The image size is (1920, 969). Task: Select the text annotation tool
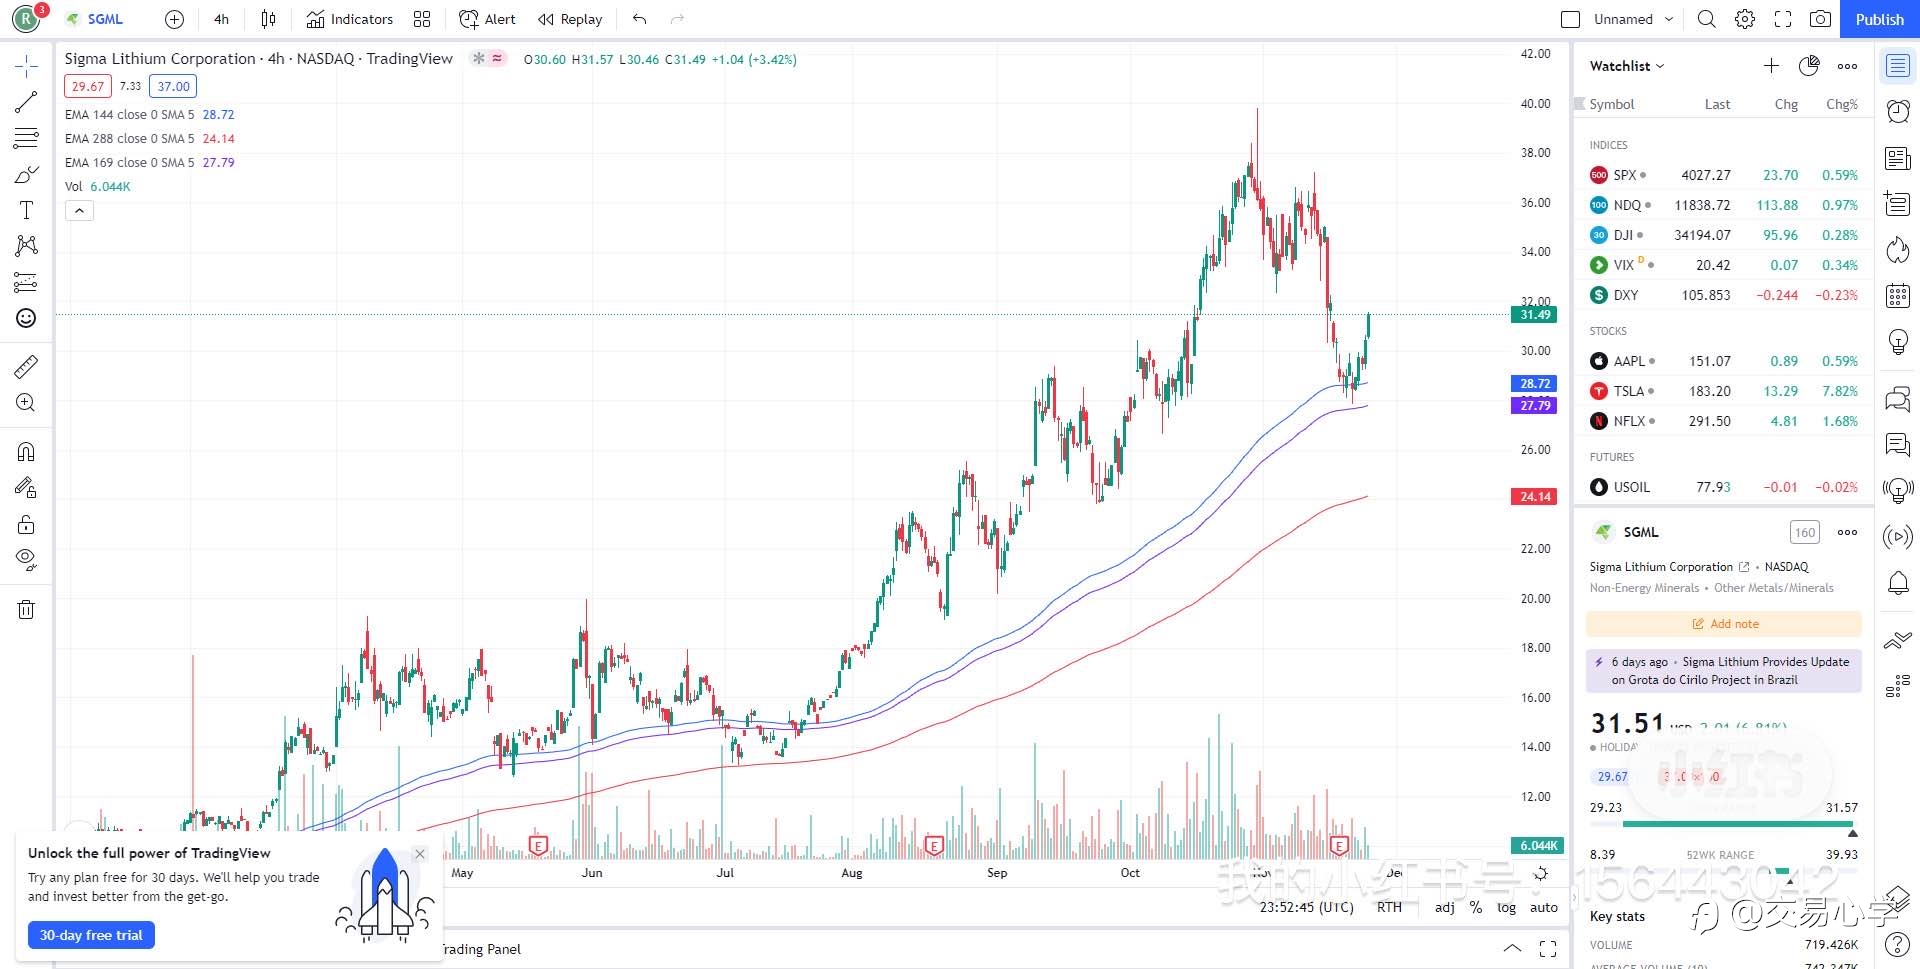[26, 210]
